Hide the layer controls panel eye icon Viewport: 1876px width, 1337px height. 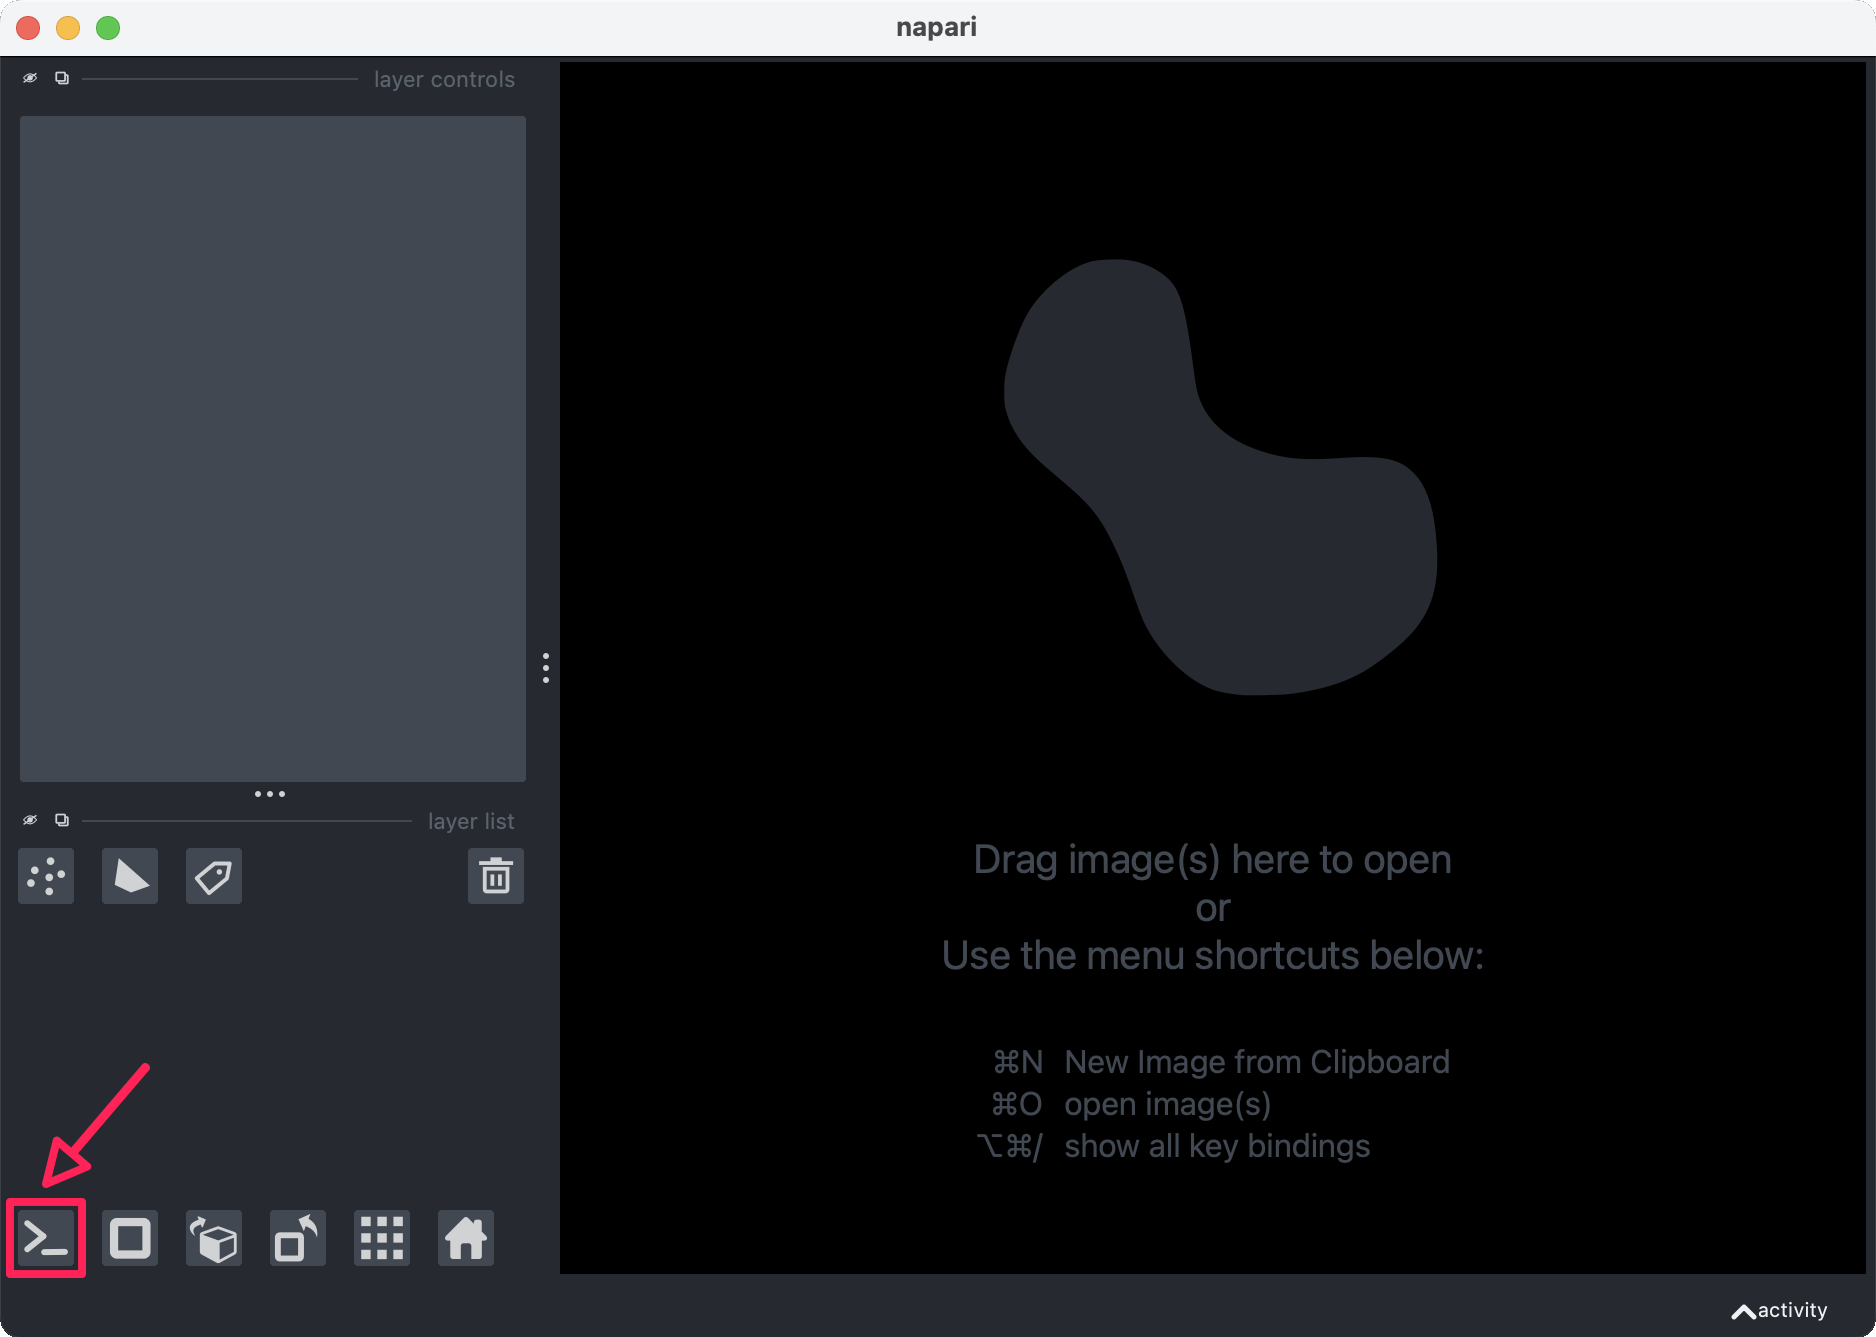point(30,78)
